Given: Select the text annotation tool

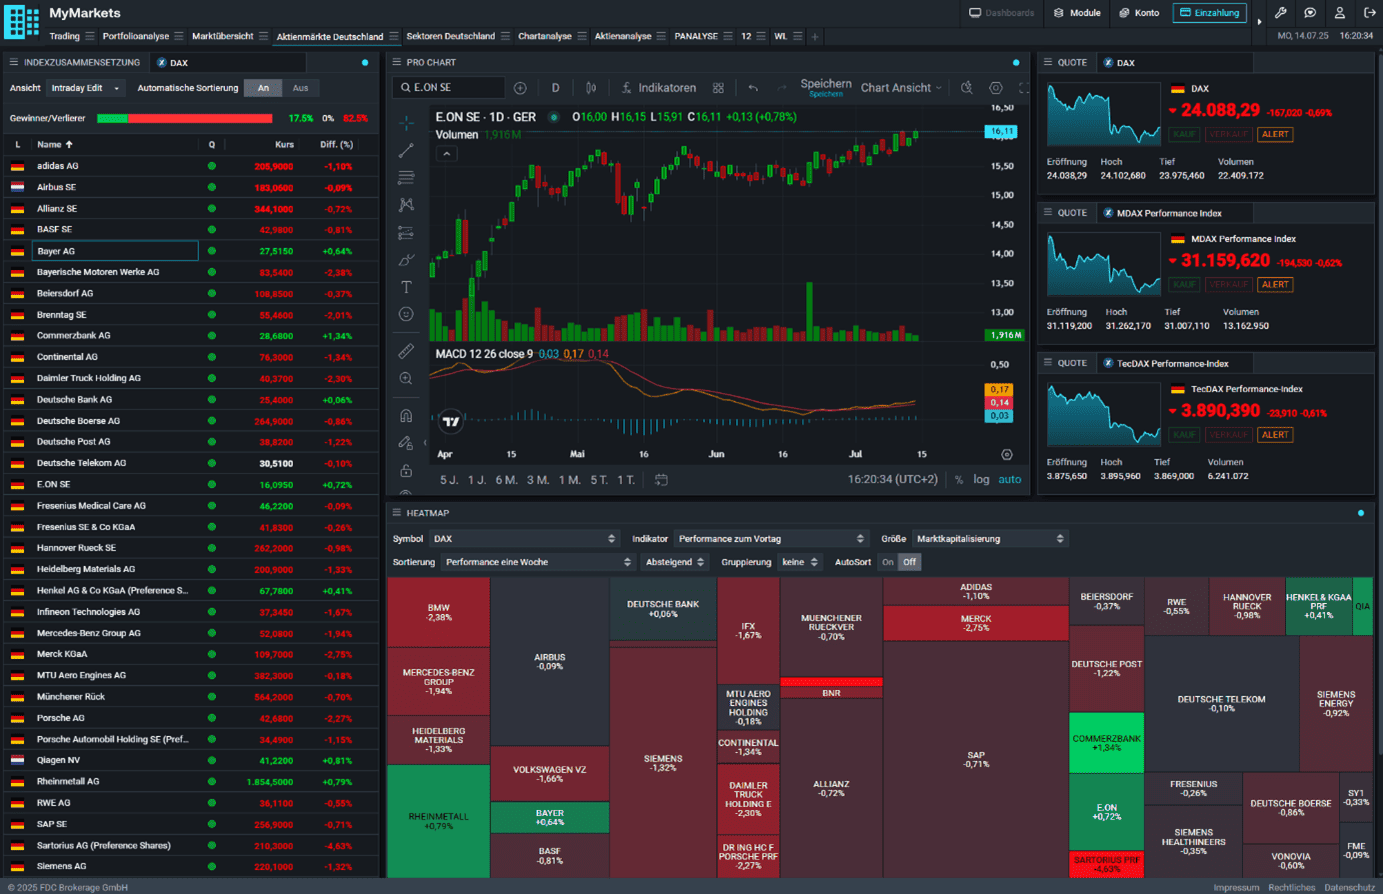Looking at the screenshot, I should 406,287.
